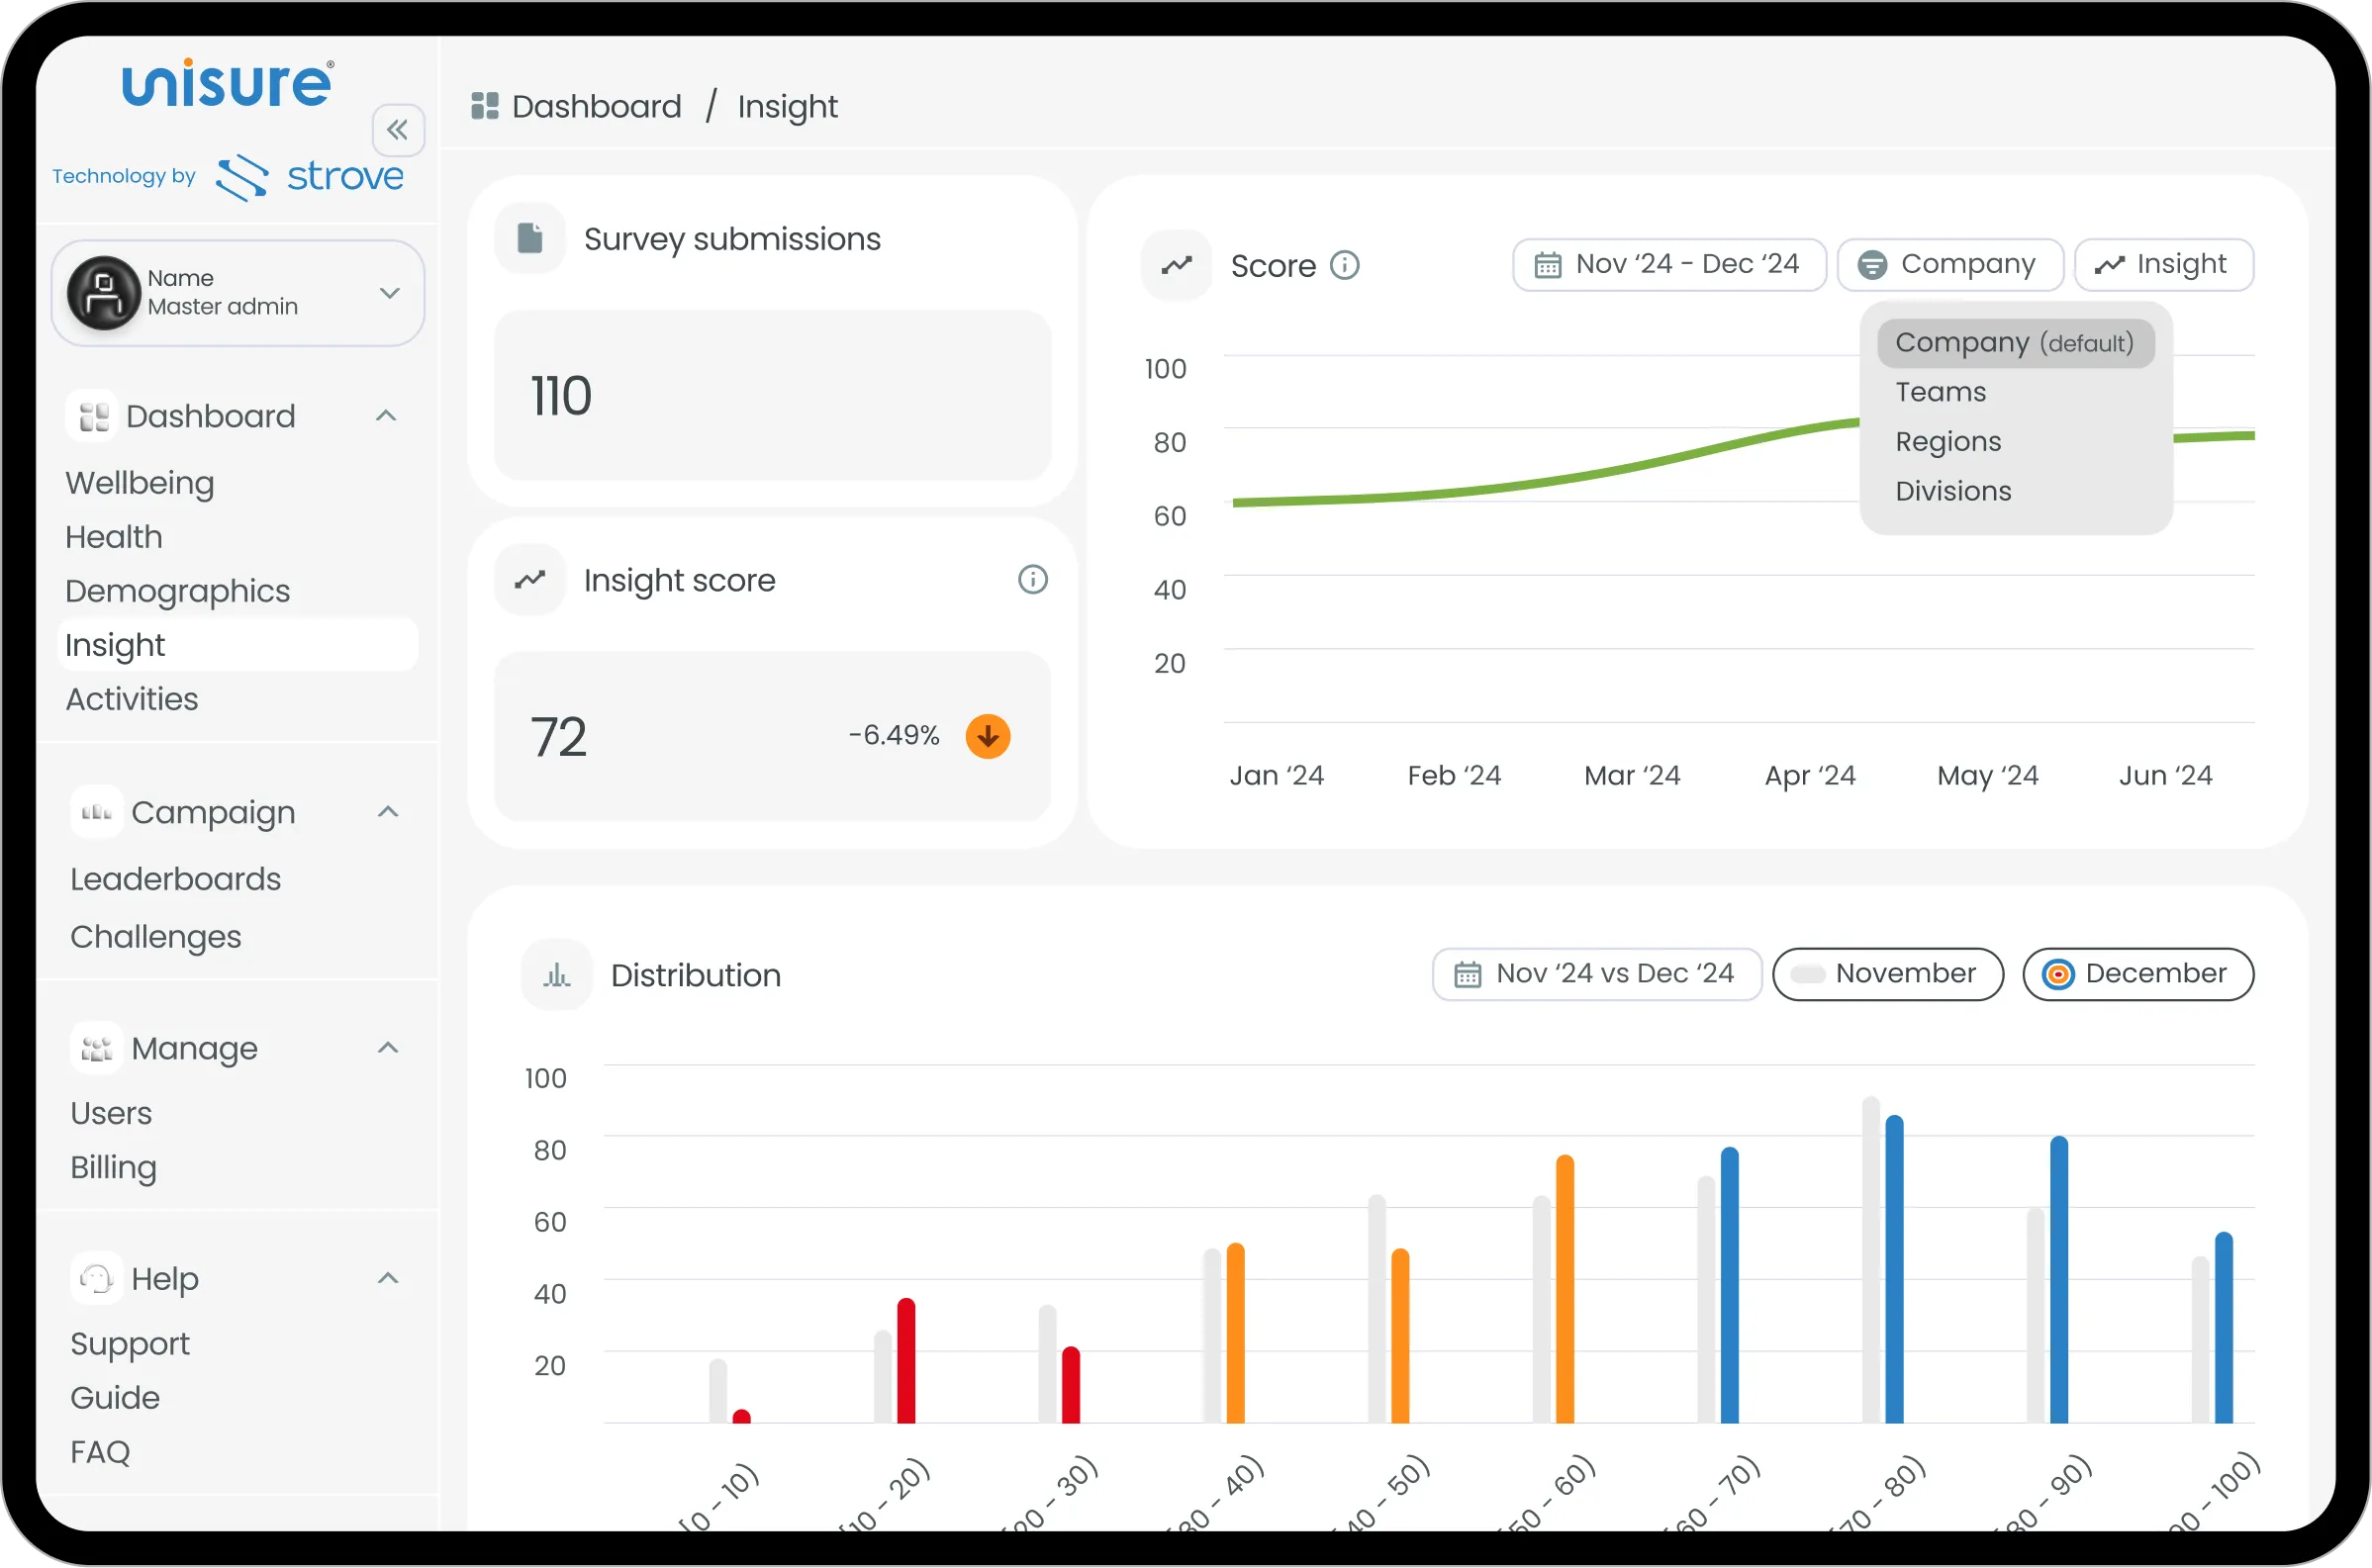Click the blue 70-80 December bar
Image resolution: width=2372 pixels, height=1568 pixels.
pos(1894,1270)
